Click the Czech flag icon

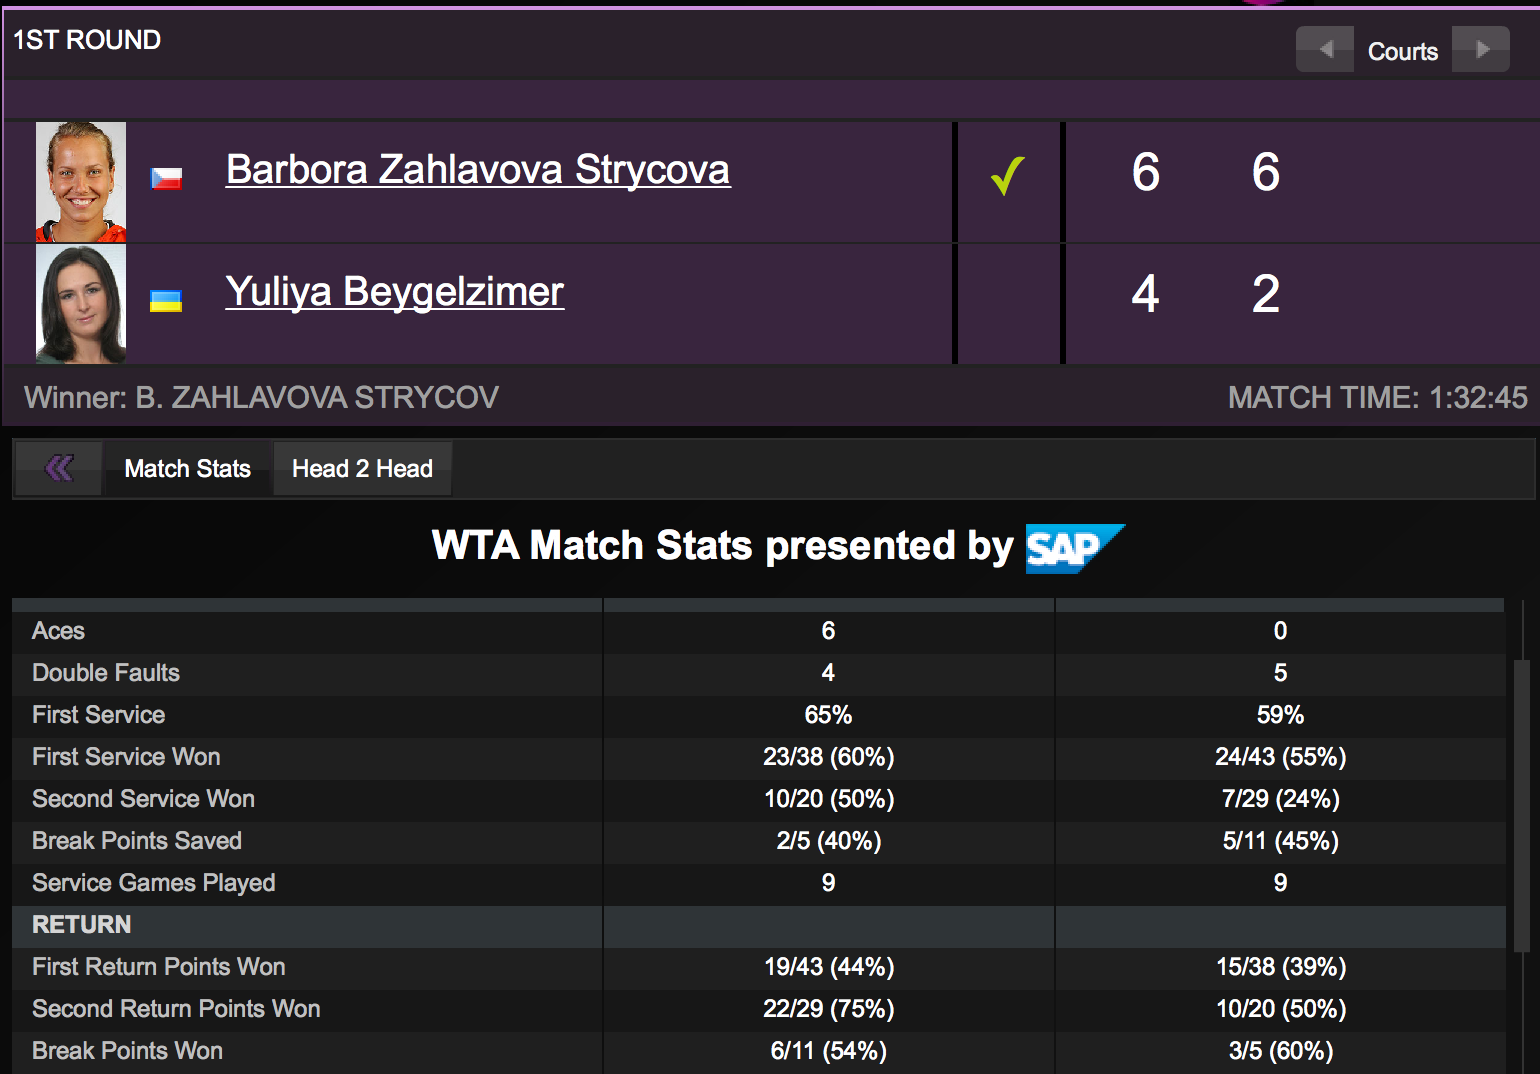[166, 179]
